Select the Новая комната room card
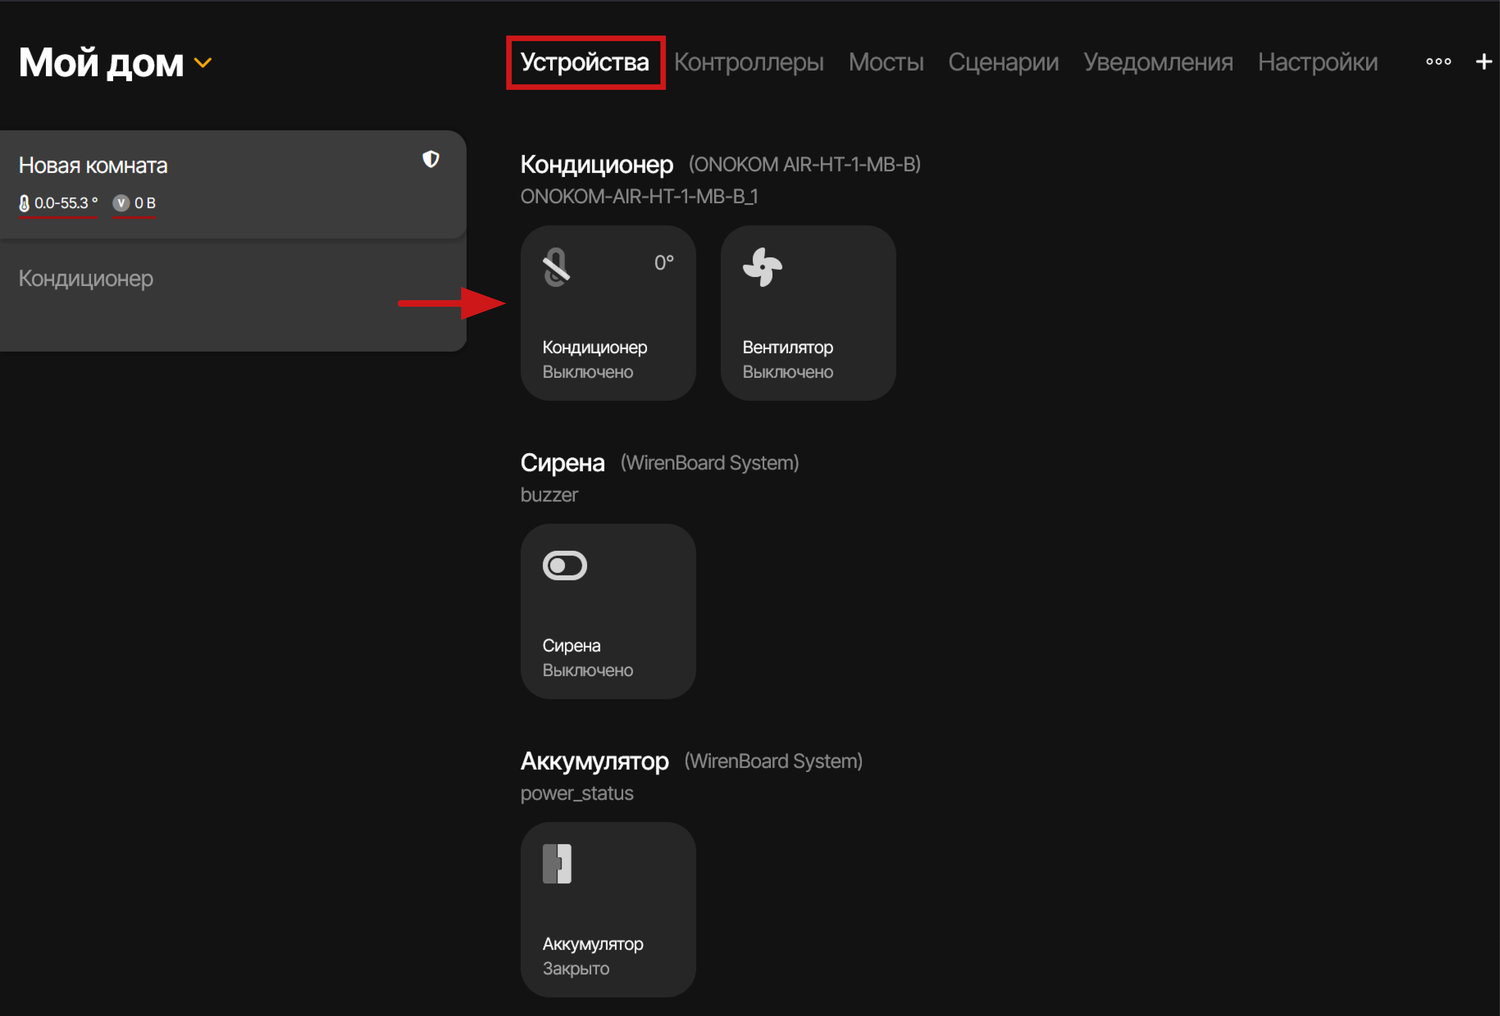 [x=232, y=184]
